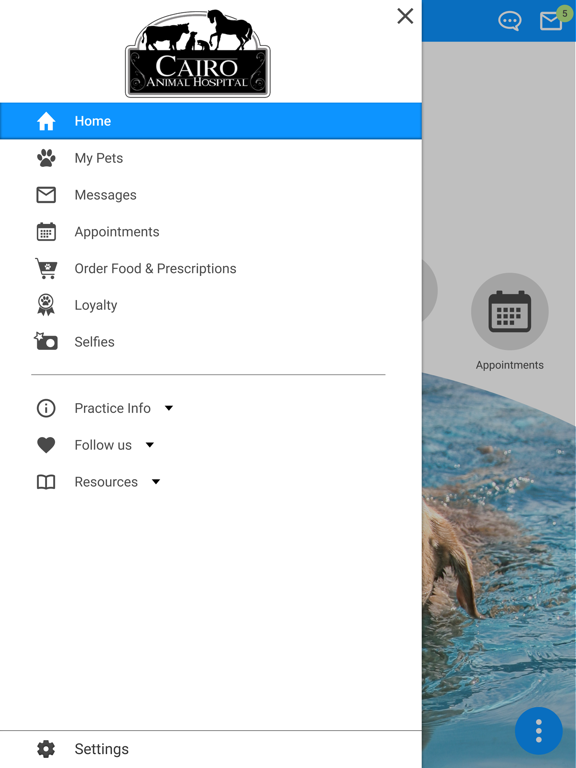The width and height of the screenshot is (576, 768).
Task: Click the Appointments calendar icon in menu
Action: tap(46, 232)
